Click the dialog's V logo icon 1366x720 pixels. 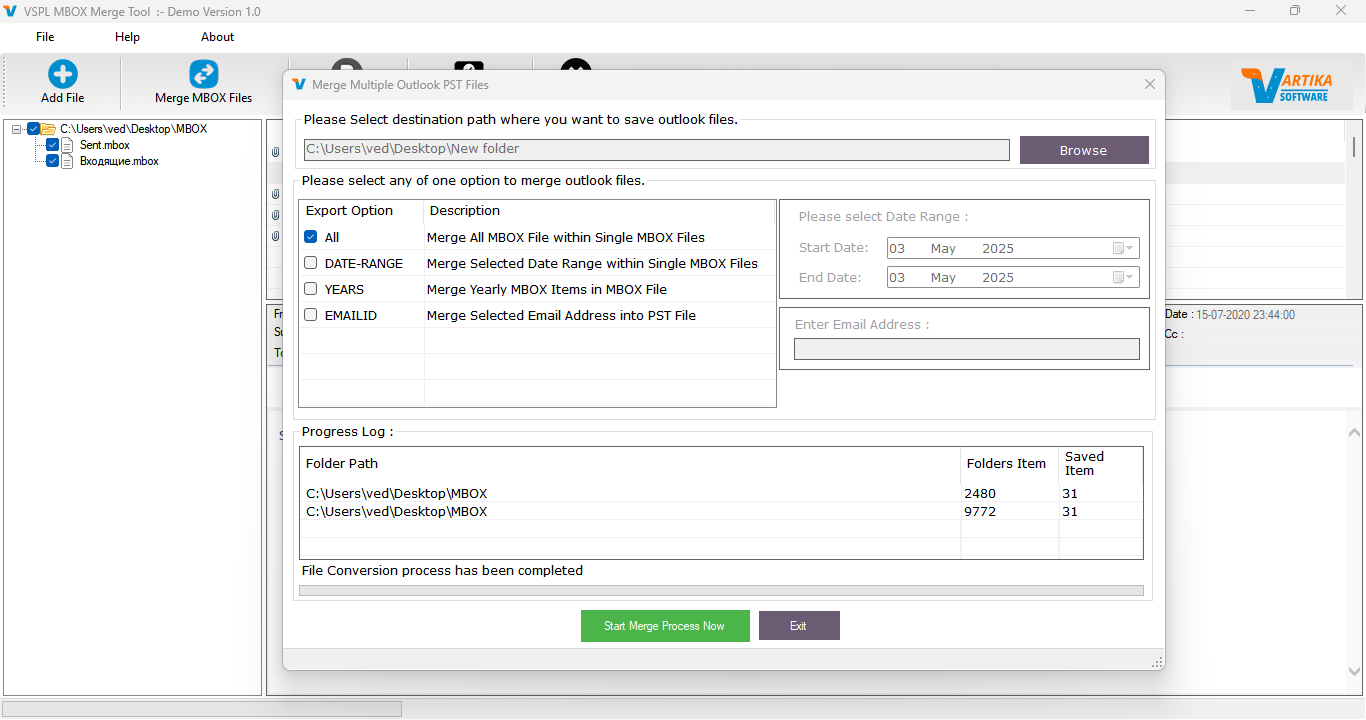pos(299,85)
